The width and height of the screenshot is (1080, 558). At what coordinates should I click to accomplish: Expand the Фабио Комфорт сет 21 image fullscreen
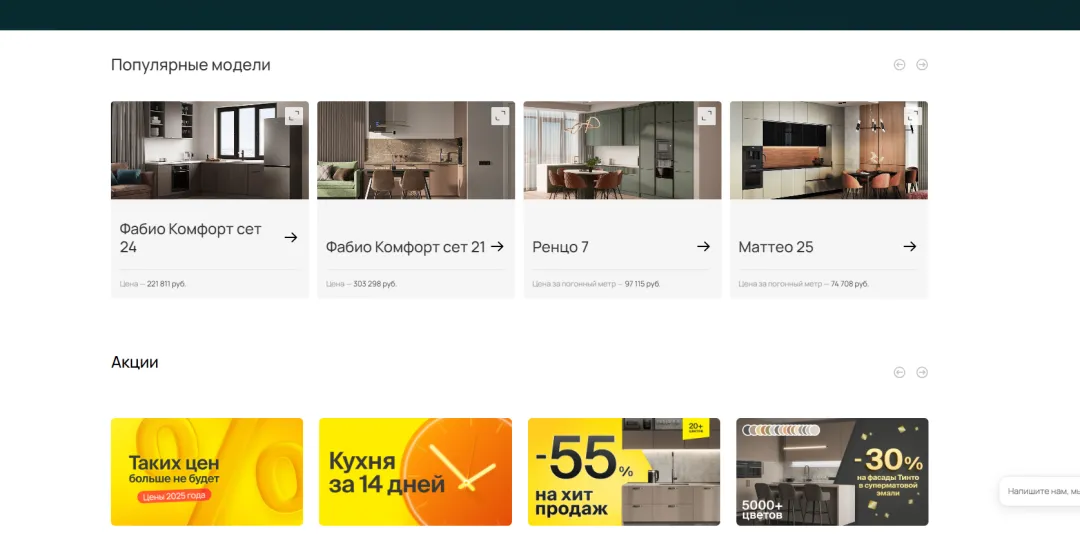pyautogui.click(x=500, y=116)
